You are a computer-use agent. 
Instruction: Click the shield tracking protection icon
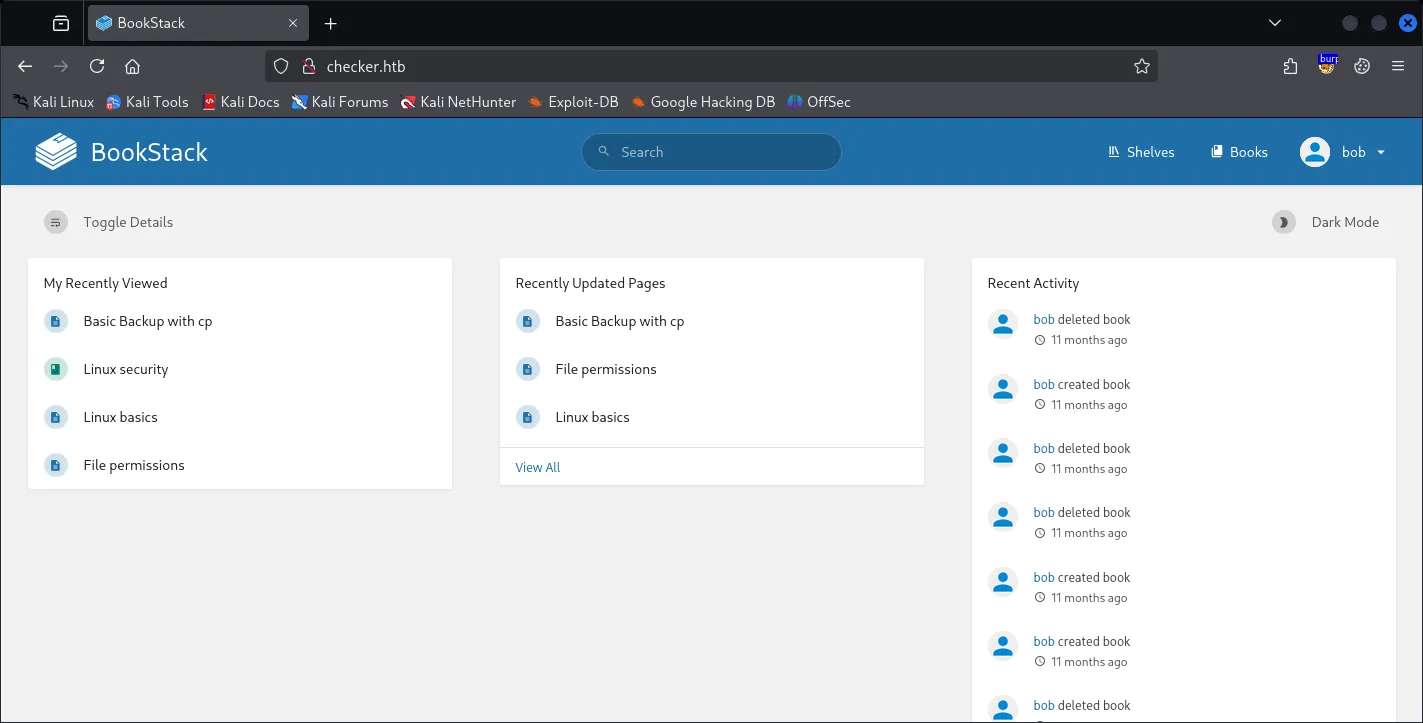tap(281, 67)
